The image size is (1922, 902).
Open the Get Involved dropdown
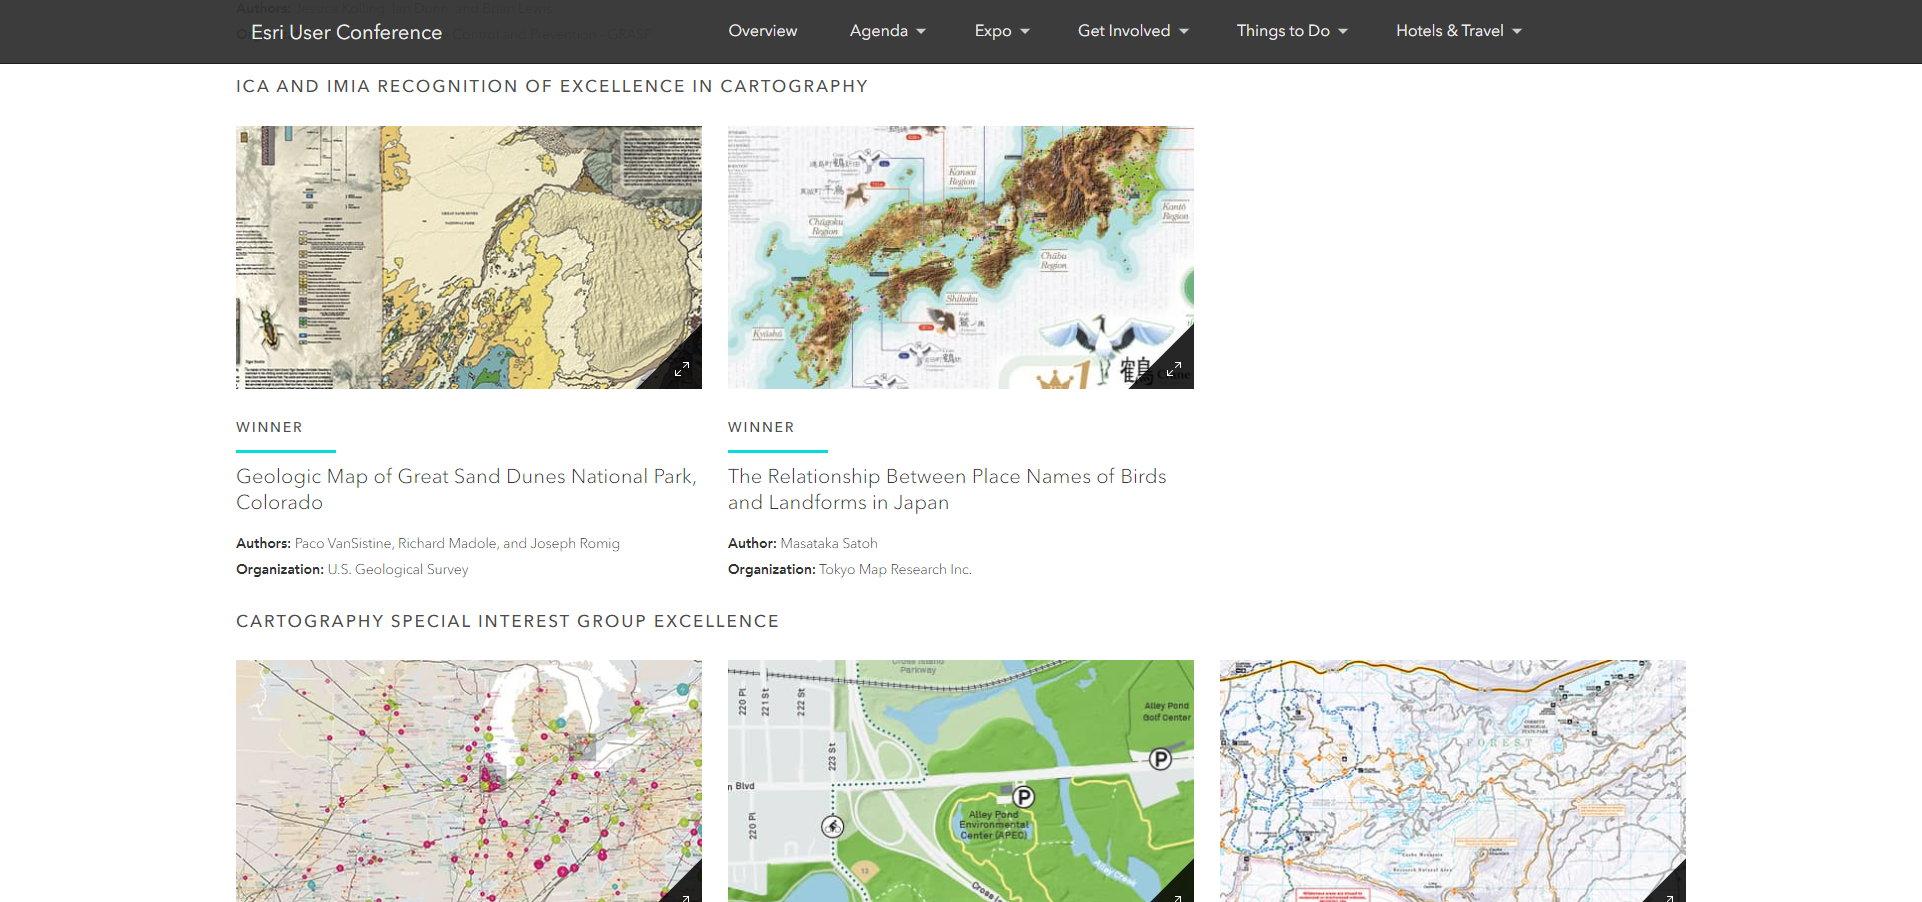(1132, 31)
